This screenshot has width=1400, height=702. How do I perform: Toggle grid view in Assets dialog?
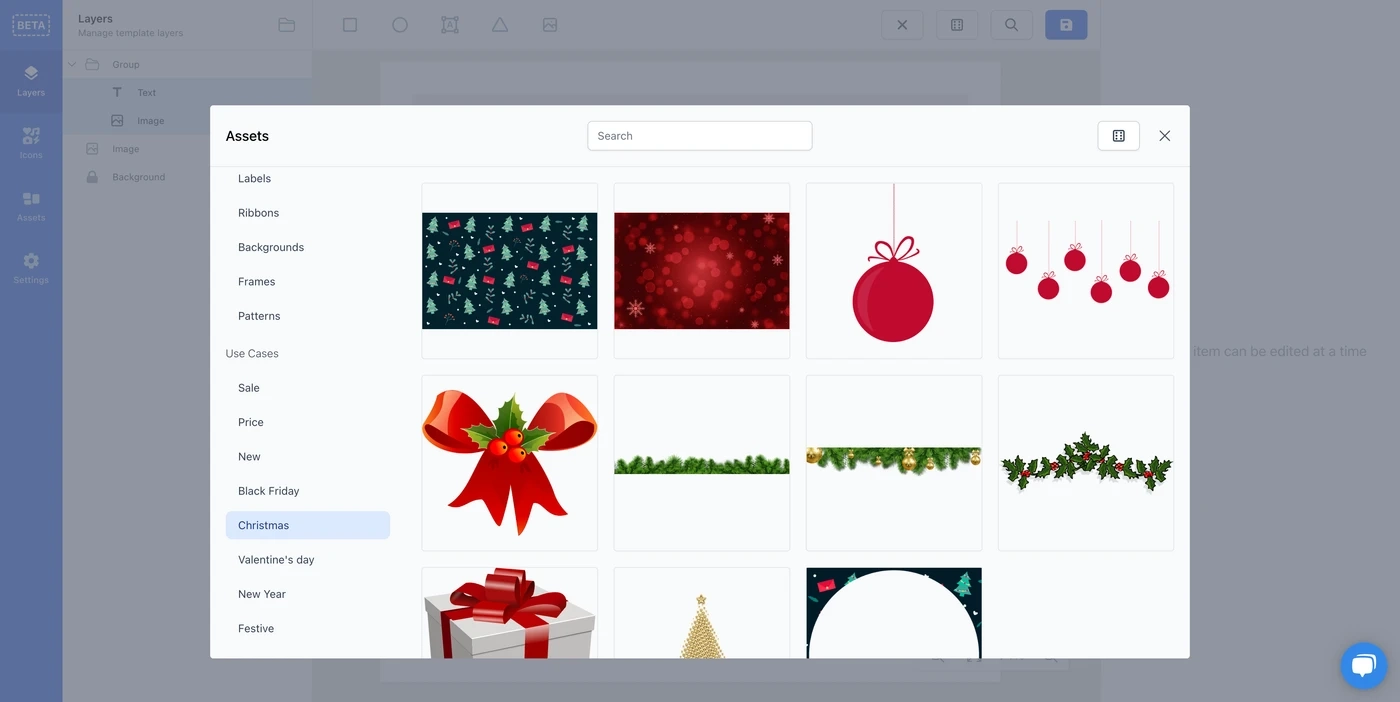point(1119,136)
